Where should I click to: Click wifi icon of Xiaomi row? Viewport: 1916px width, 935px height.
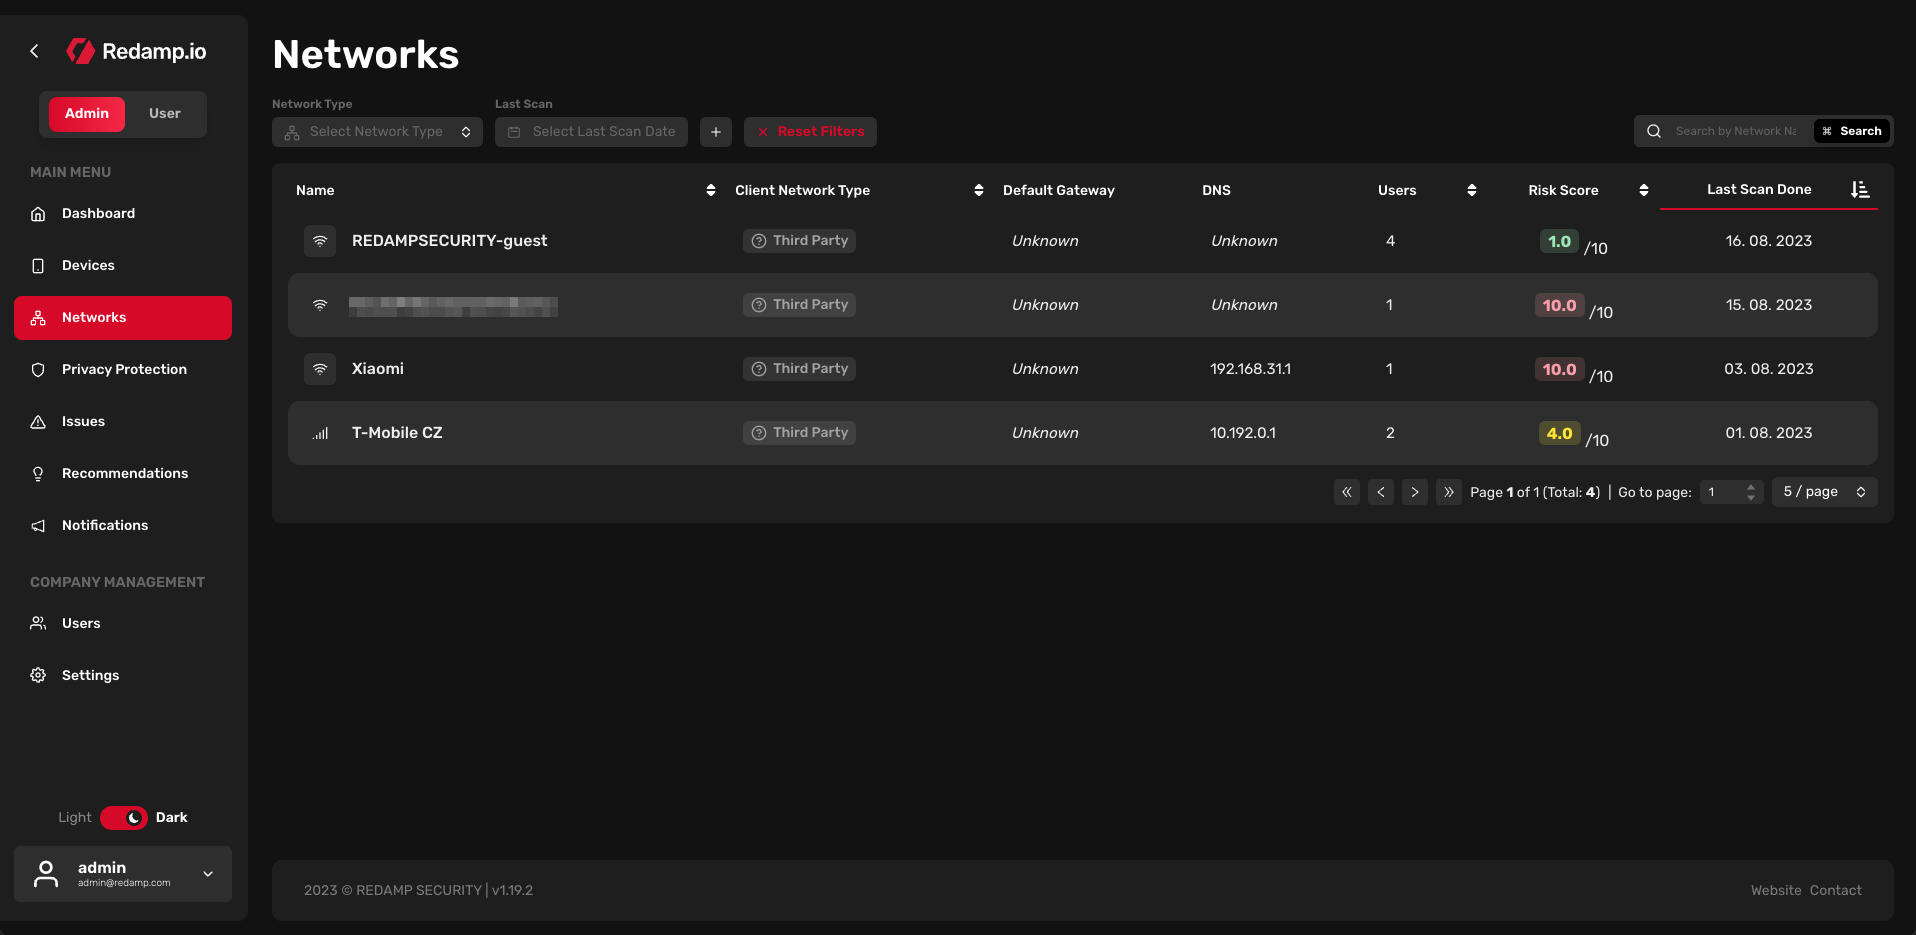click(320, 369)
